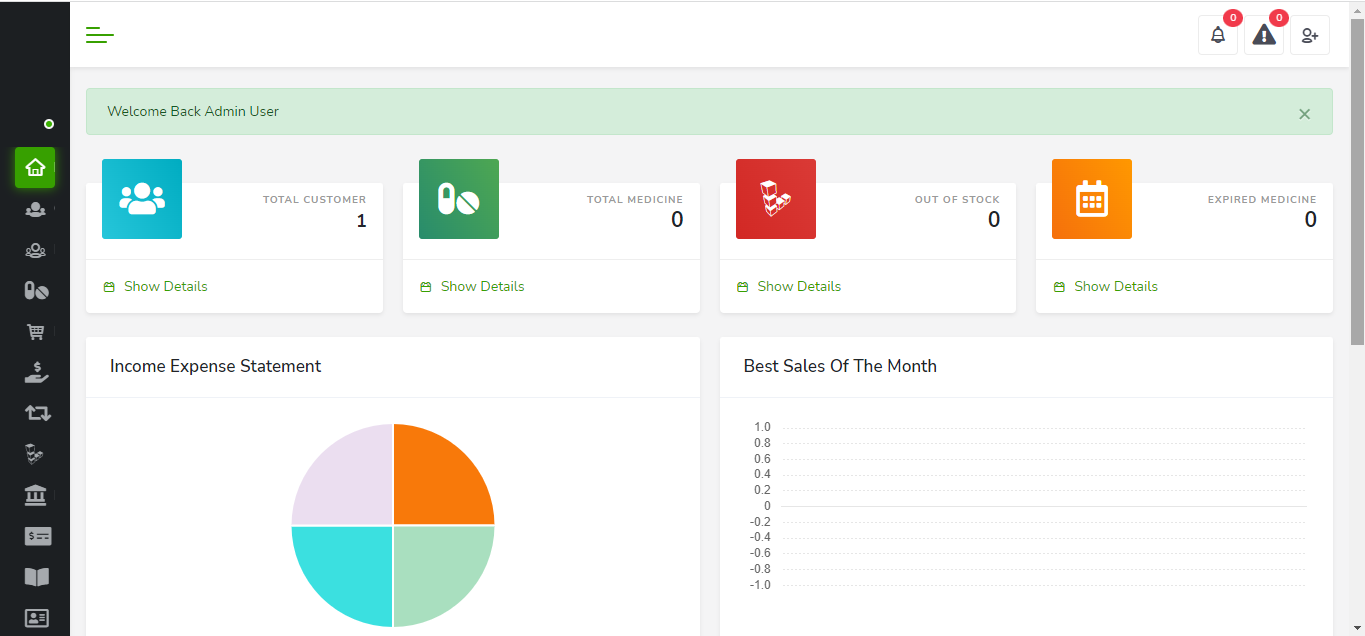Open the bank building icon in sidebar

(36, 495)
